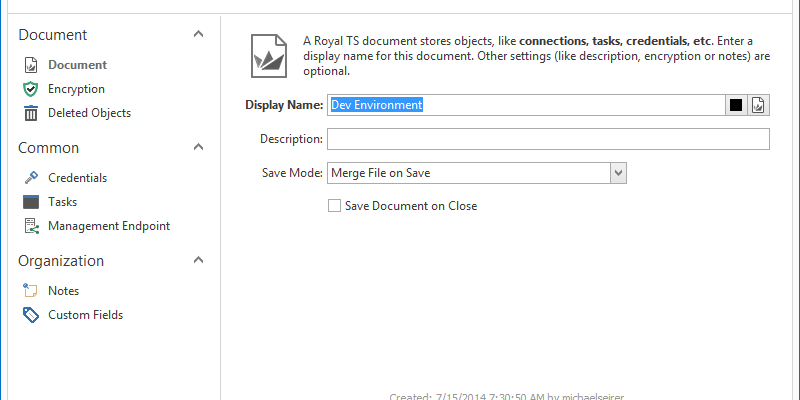Open the Save Mode dropdown
The image size is (800, 400).
pyautogui.click(x=618, y=173)
